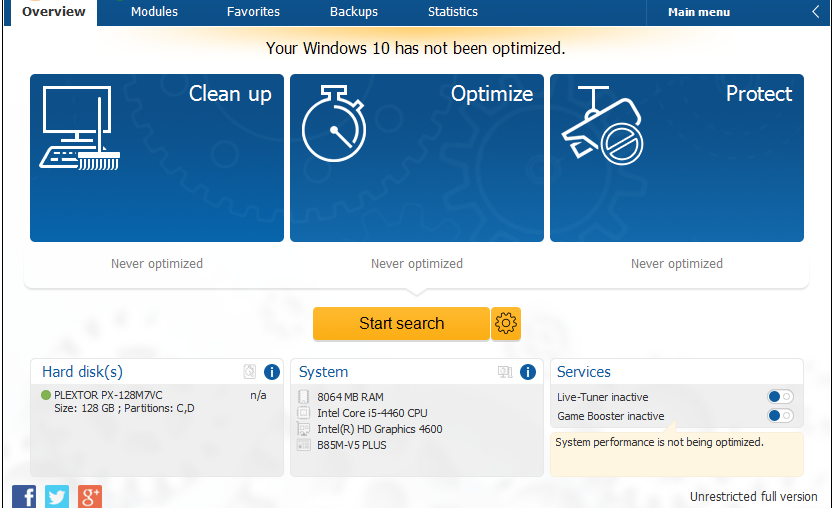832x508 pixels.
Task: Click the Start search button
Action: coord(401,323)
